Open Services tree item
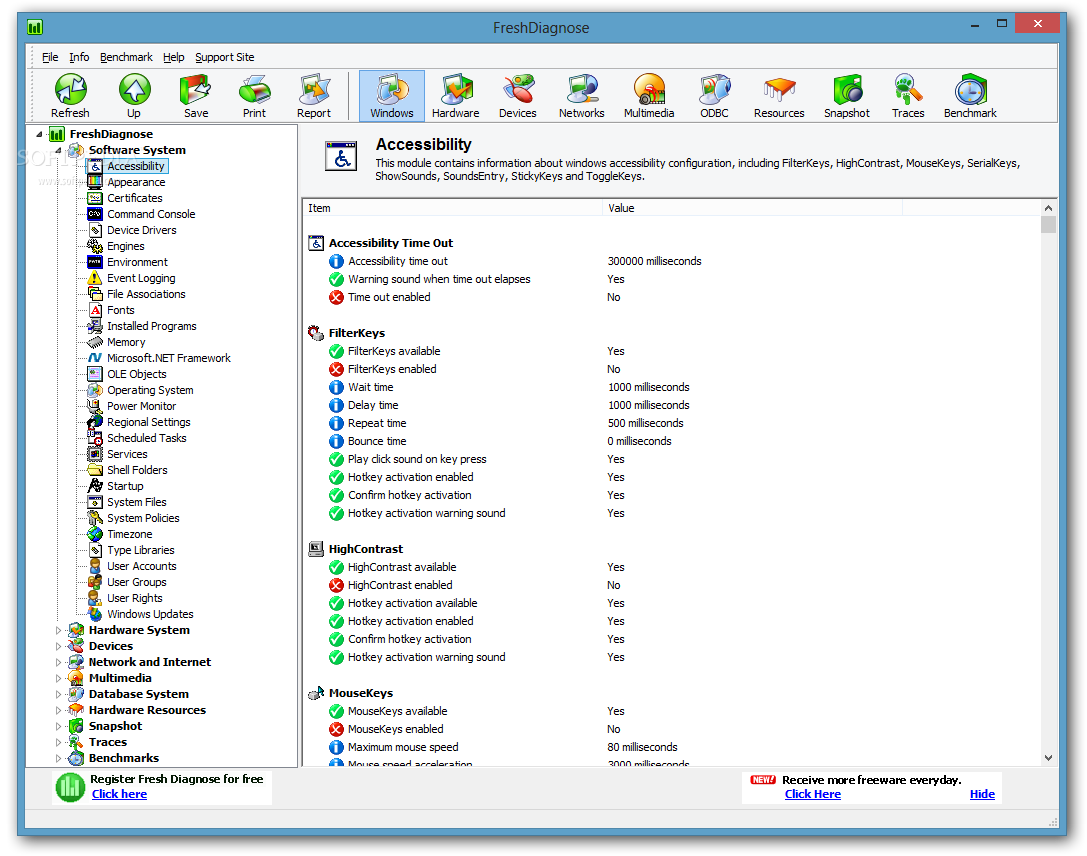Image resolution: width=1087 pixels, height=856 pixels. tap(127, 454)
